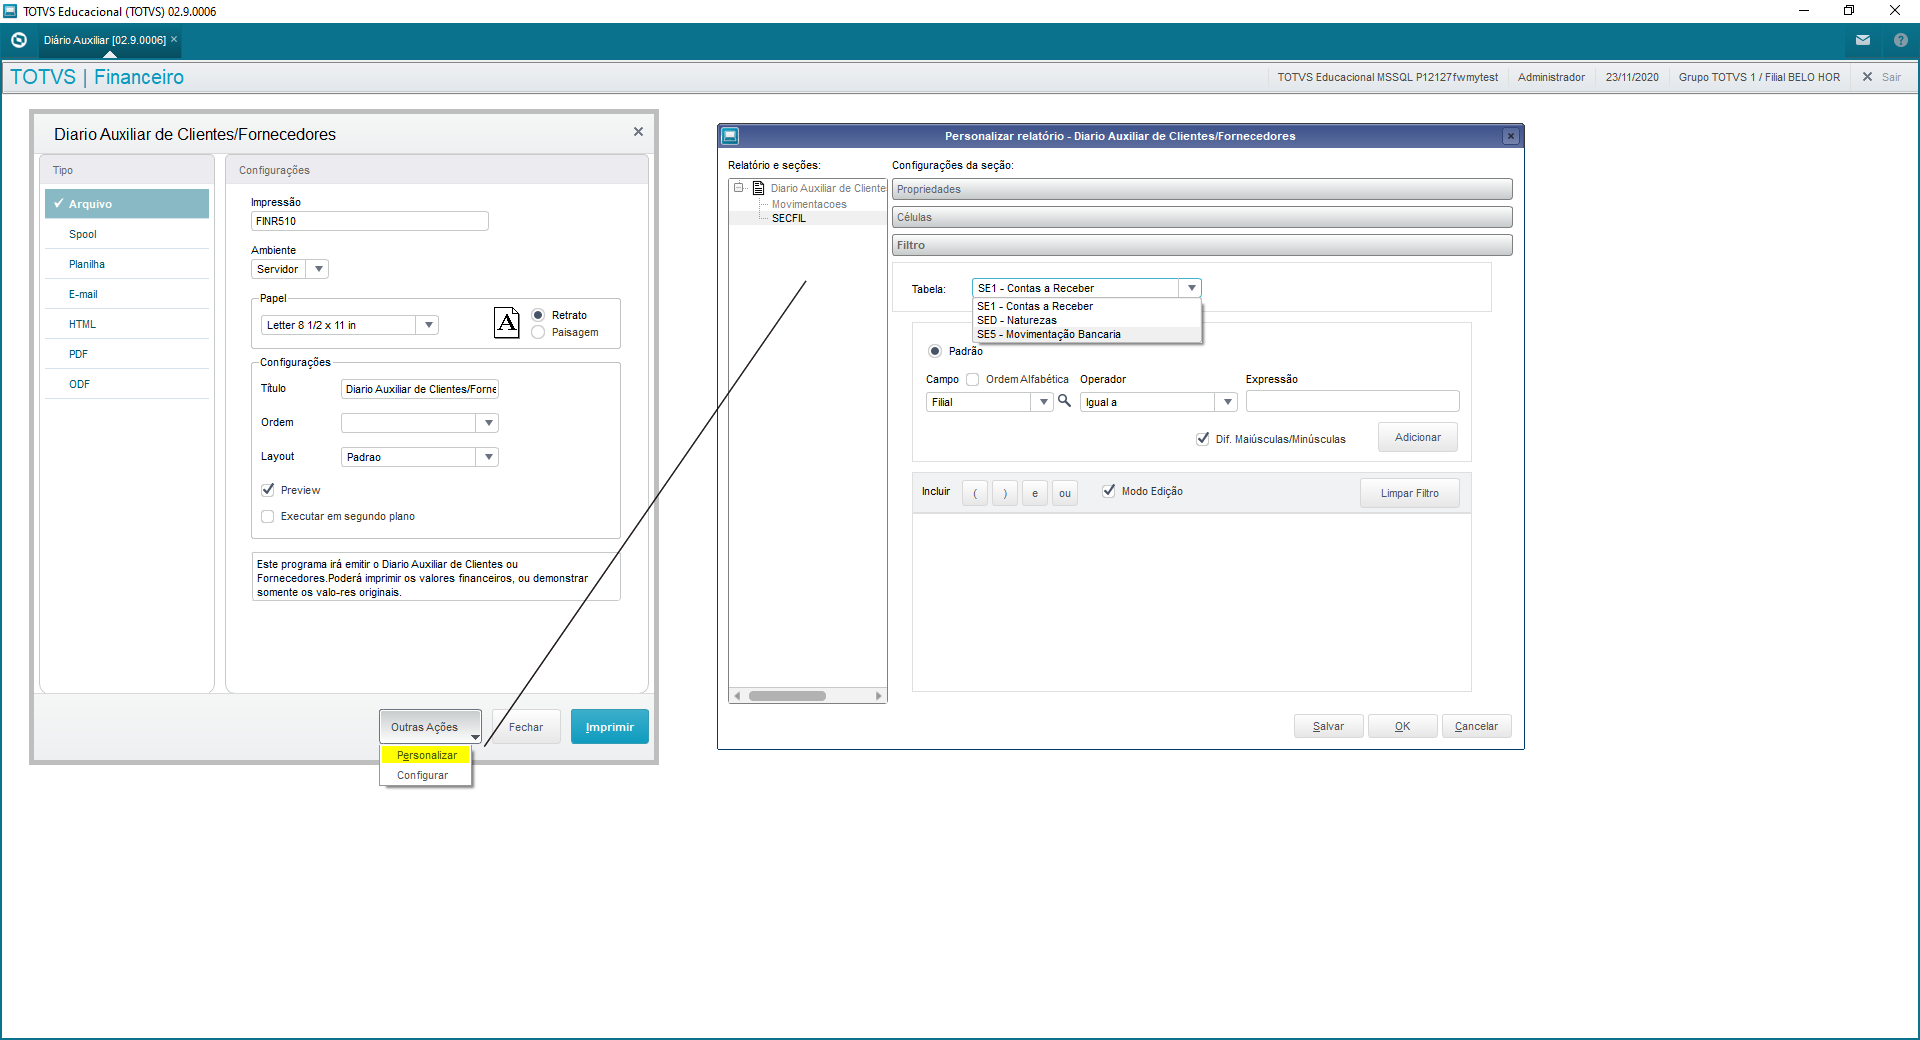Toggle the Preview checkbox
Screen dimensions: 1920x1040
[x=268, y=490]
